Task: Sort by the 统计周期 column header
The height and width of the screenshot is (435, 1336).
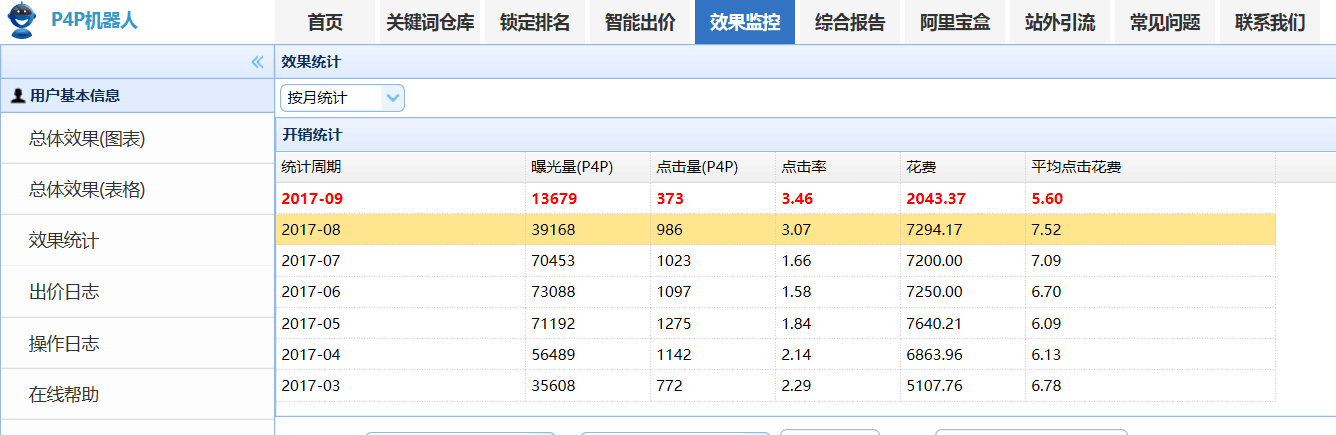Action: tap(400, 167)
